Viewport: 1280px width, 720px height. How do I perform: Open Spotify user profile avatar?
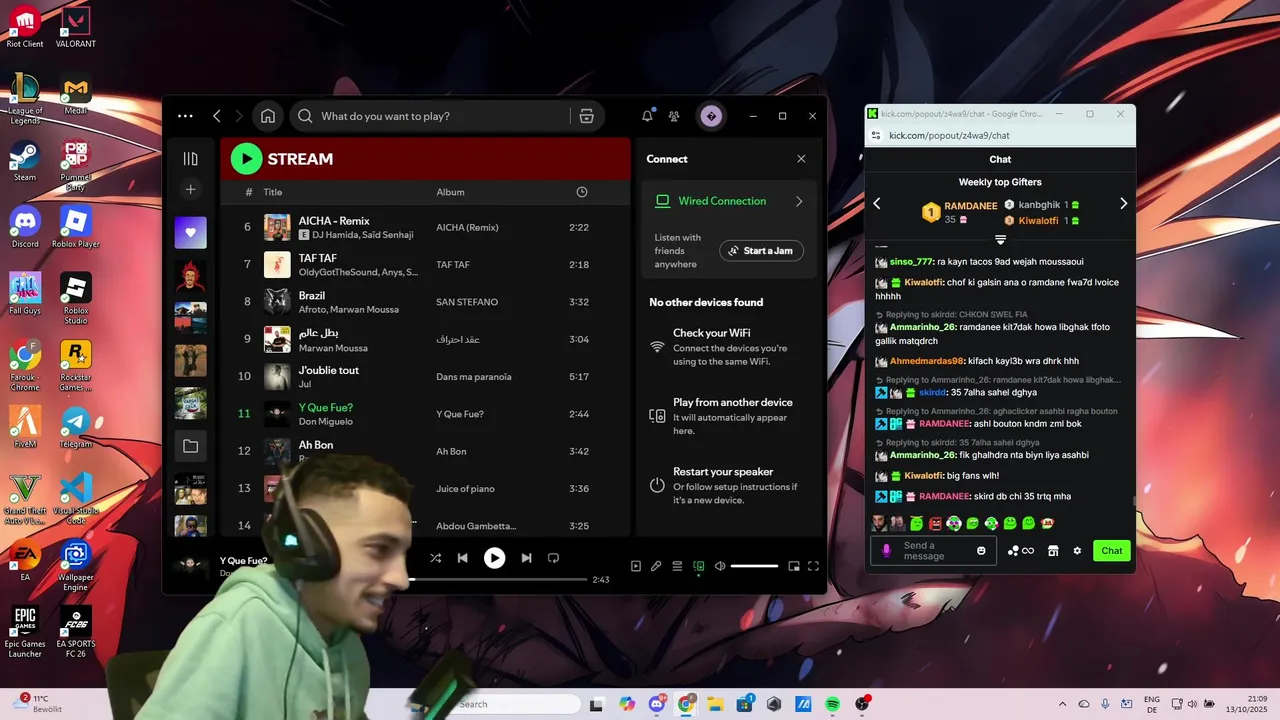click(711, 116)
